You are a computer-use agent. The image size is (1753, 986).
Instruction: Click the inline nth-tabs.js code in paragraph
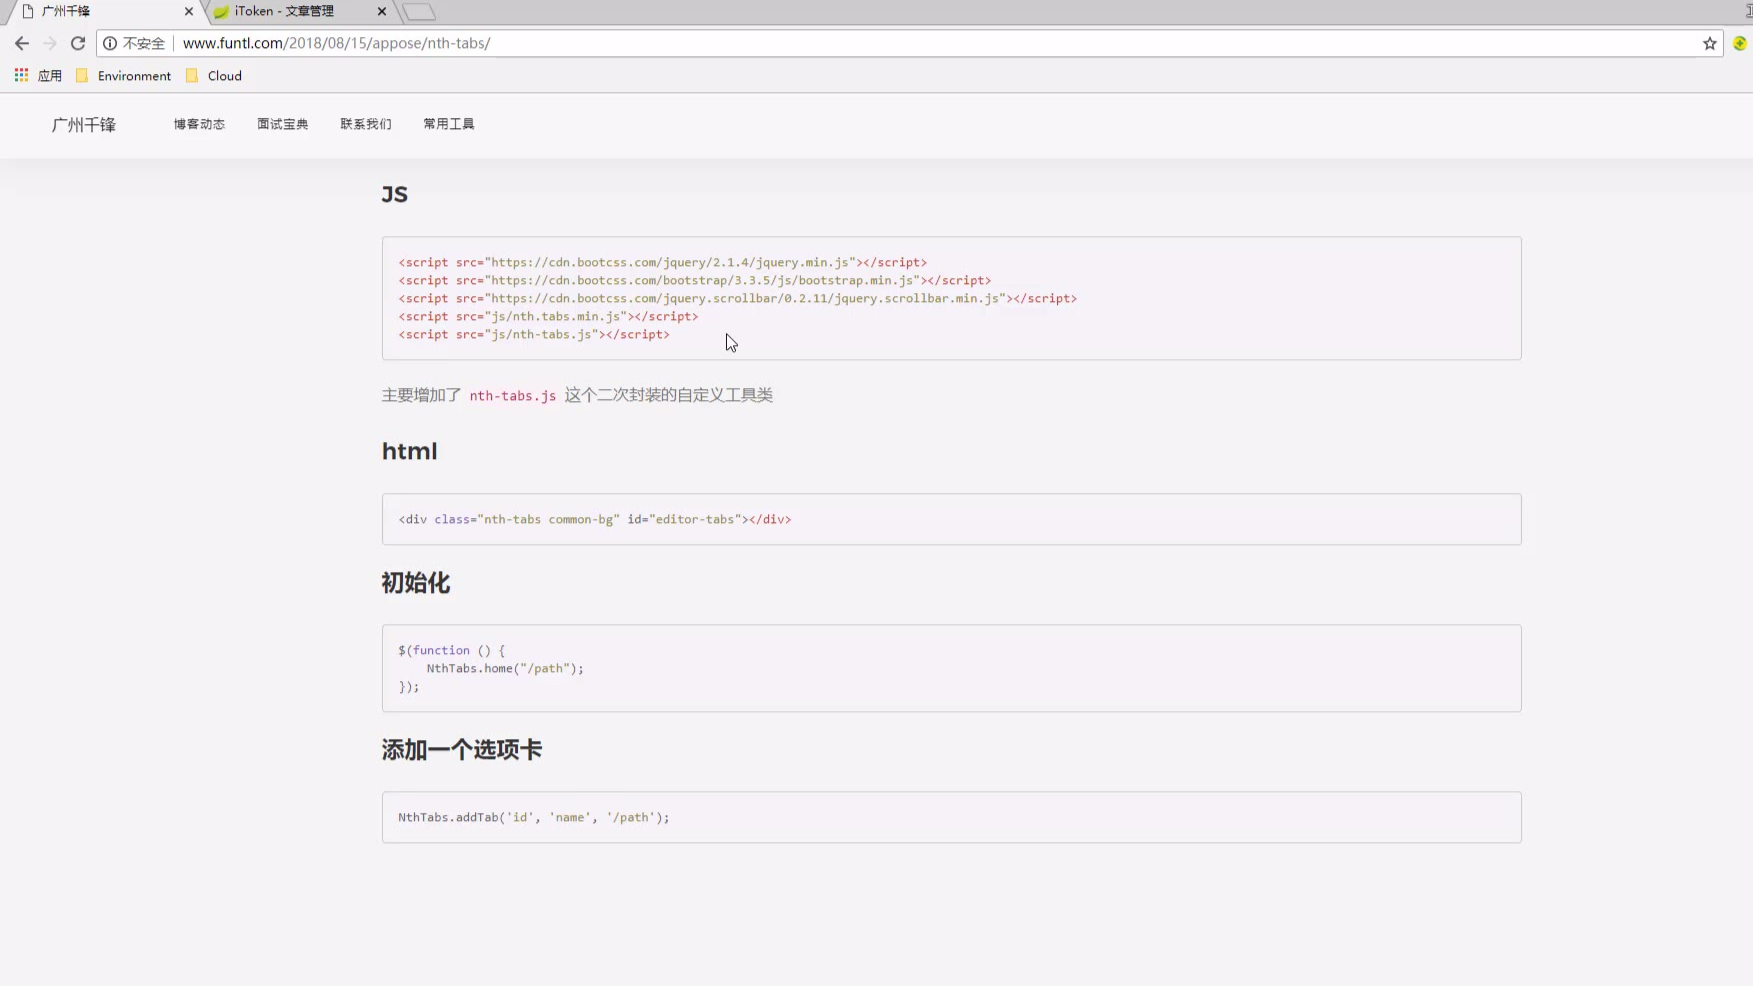(512, 396)
